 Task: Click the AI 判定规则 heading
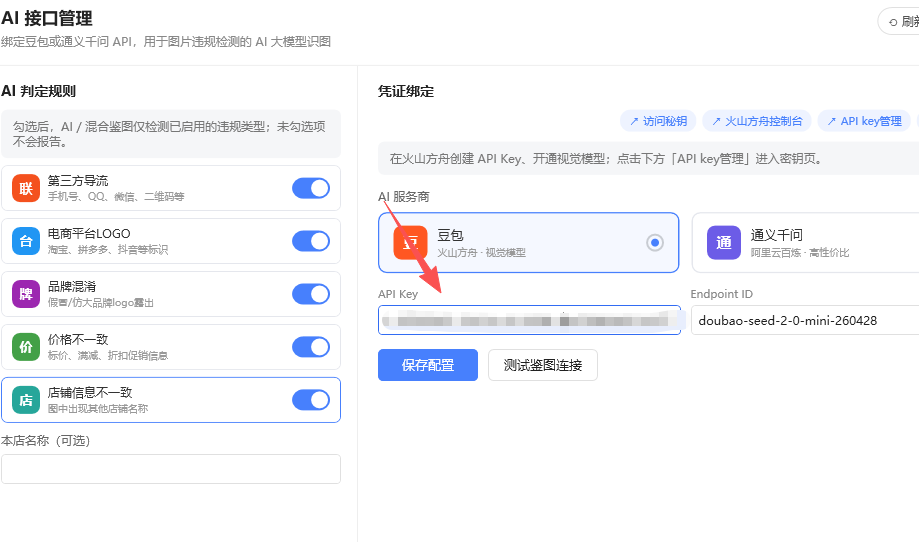pos(39,91)
